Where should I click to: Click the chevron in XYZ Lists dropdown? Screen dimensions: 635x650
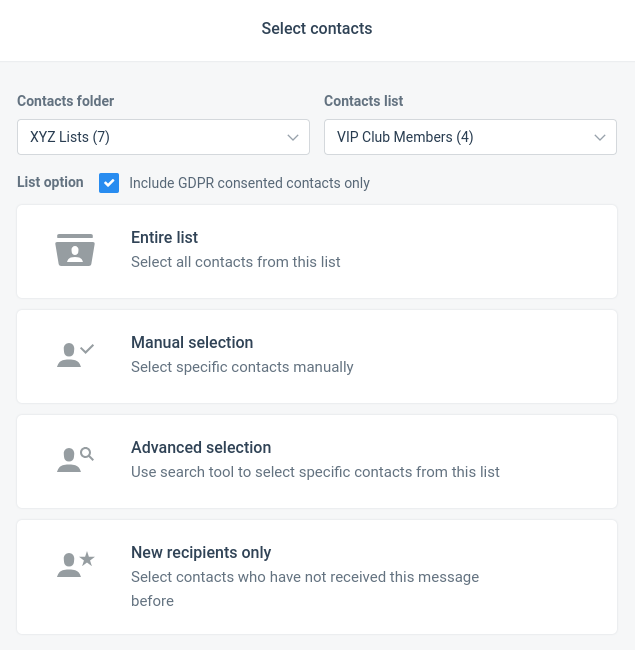[293, 138]
